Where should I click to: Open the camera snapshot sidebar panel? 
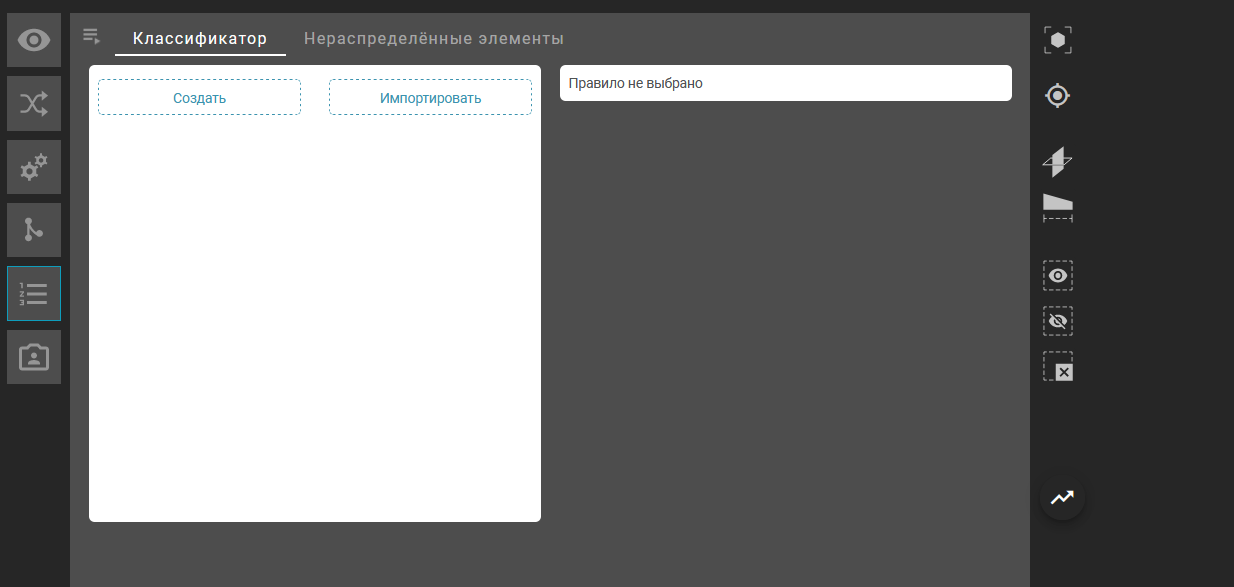pyautogui.click(x=34, y=357)
